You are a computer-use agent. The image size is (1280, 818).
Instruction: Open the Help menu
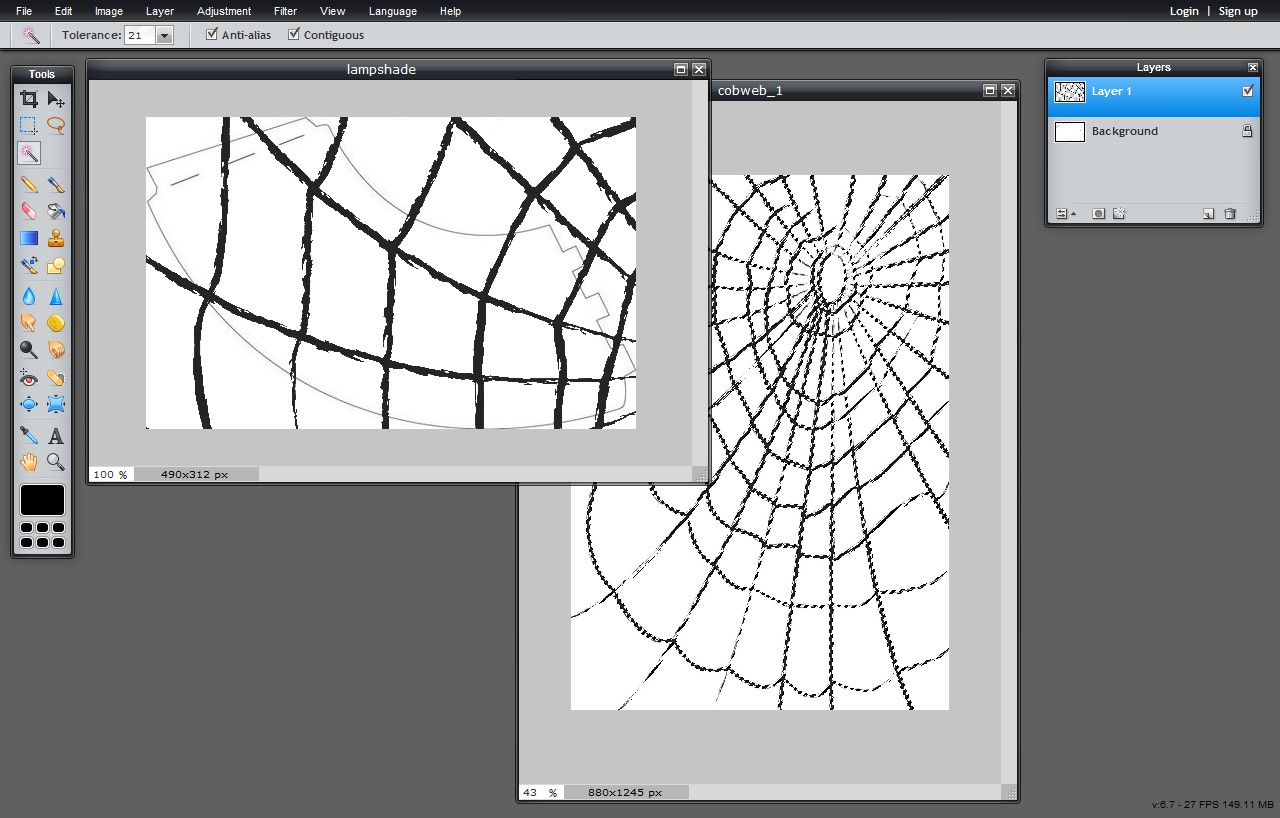coord(450,11)
